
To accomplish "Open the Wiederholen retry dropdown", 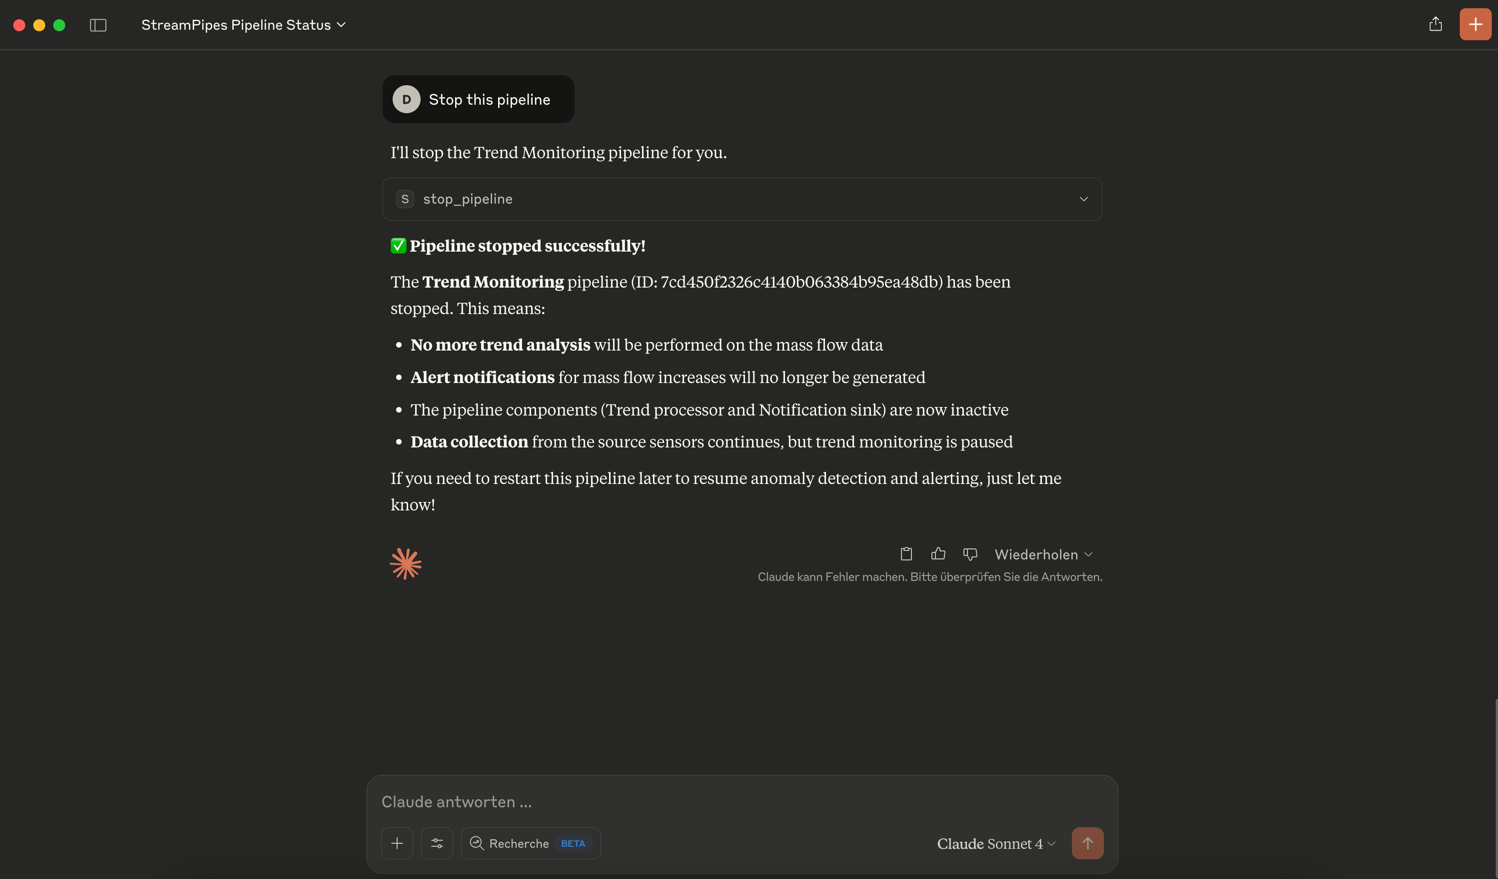I will (x=1043, y=555).
